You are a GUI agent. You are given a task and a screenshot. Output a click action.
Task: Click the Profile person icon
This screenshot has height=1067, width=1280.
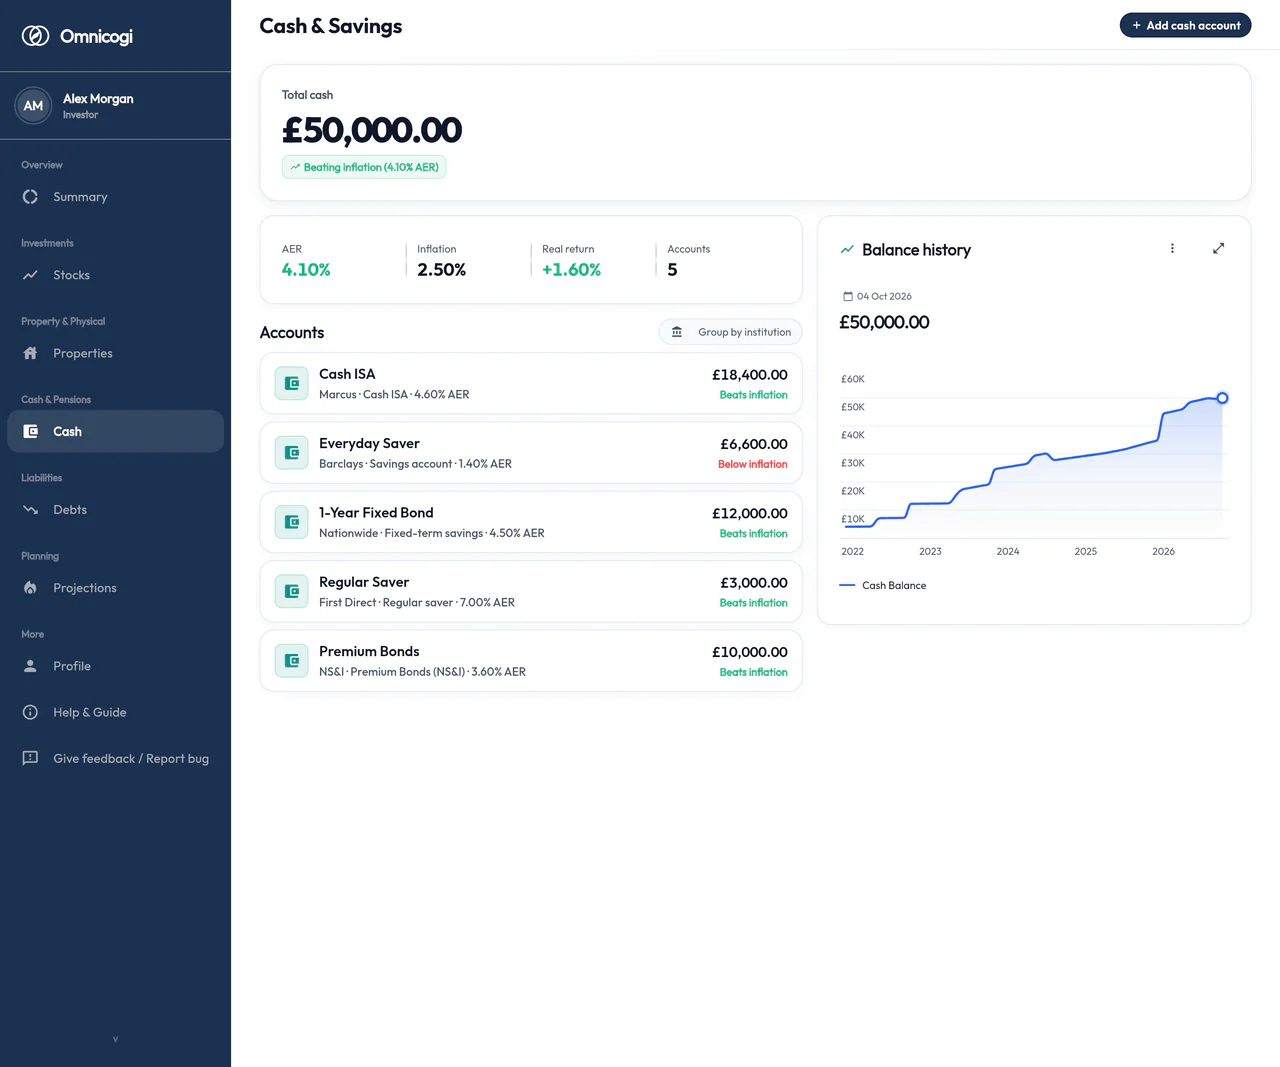[x=30, y=666]
